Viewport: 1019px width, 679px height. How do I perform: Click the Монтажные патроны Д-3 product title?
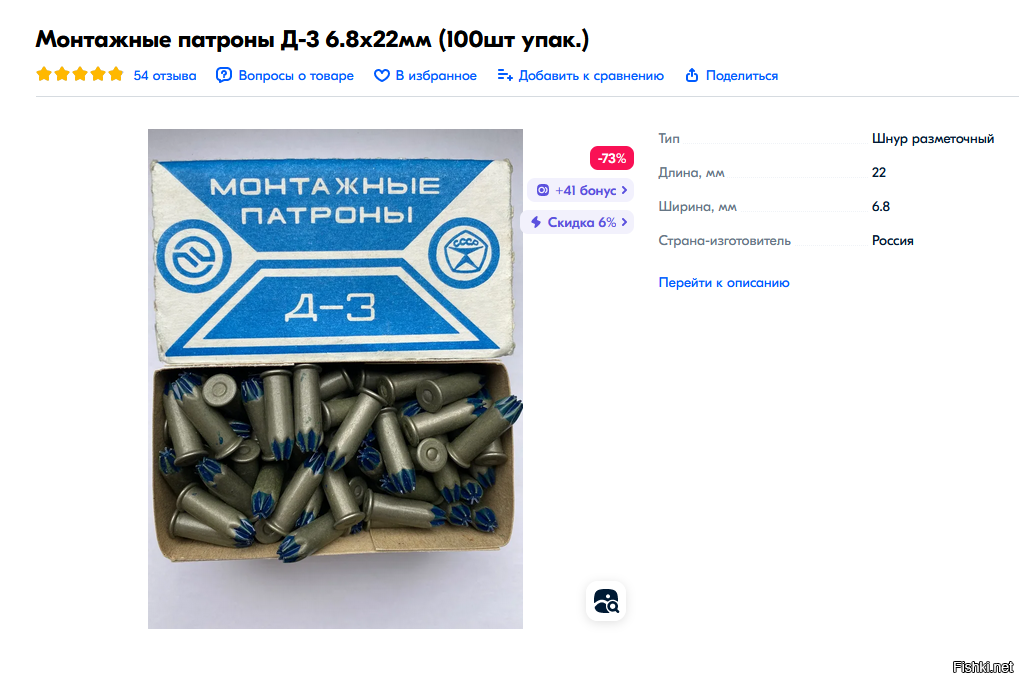pyautogui.click(x=312, y=39)
